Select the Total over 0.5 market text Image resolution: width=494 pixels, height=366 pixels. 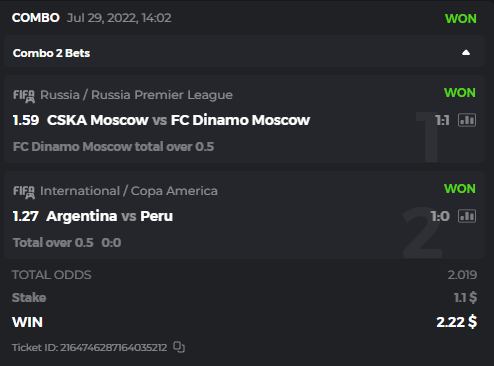click(x=53, y=243)
